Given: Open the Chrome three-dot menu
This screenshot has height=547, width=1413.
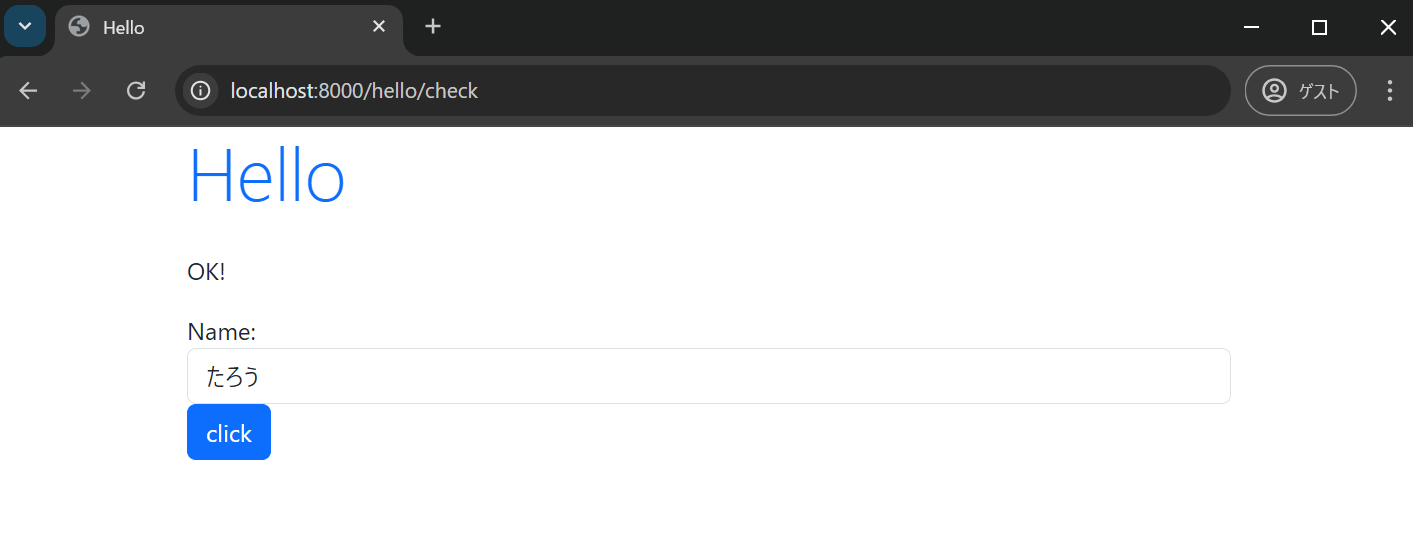Looking at the screenshot, I should tap(1389, 91).
